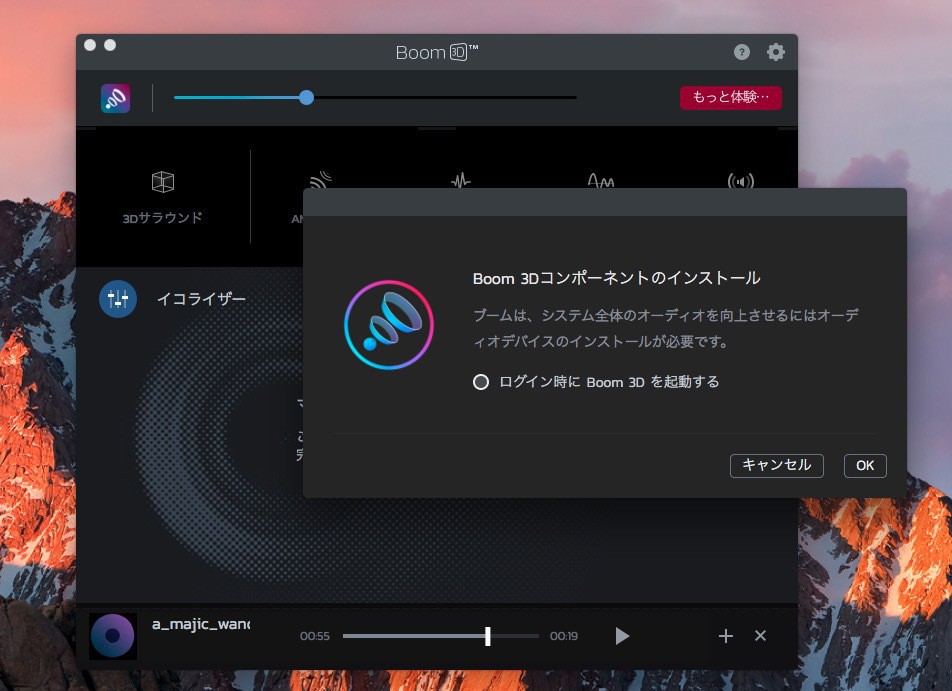Click the もっと体験… button

click(730, 97)
